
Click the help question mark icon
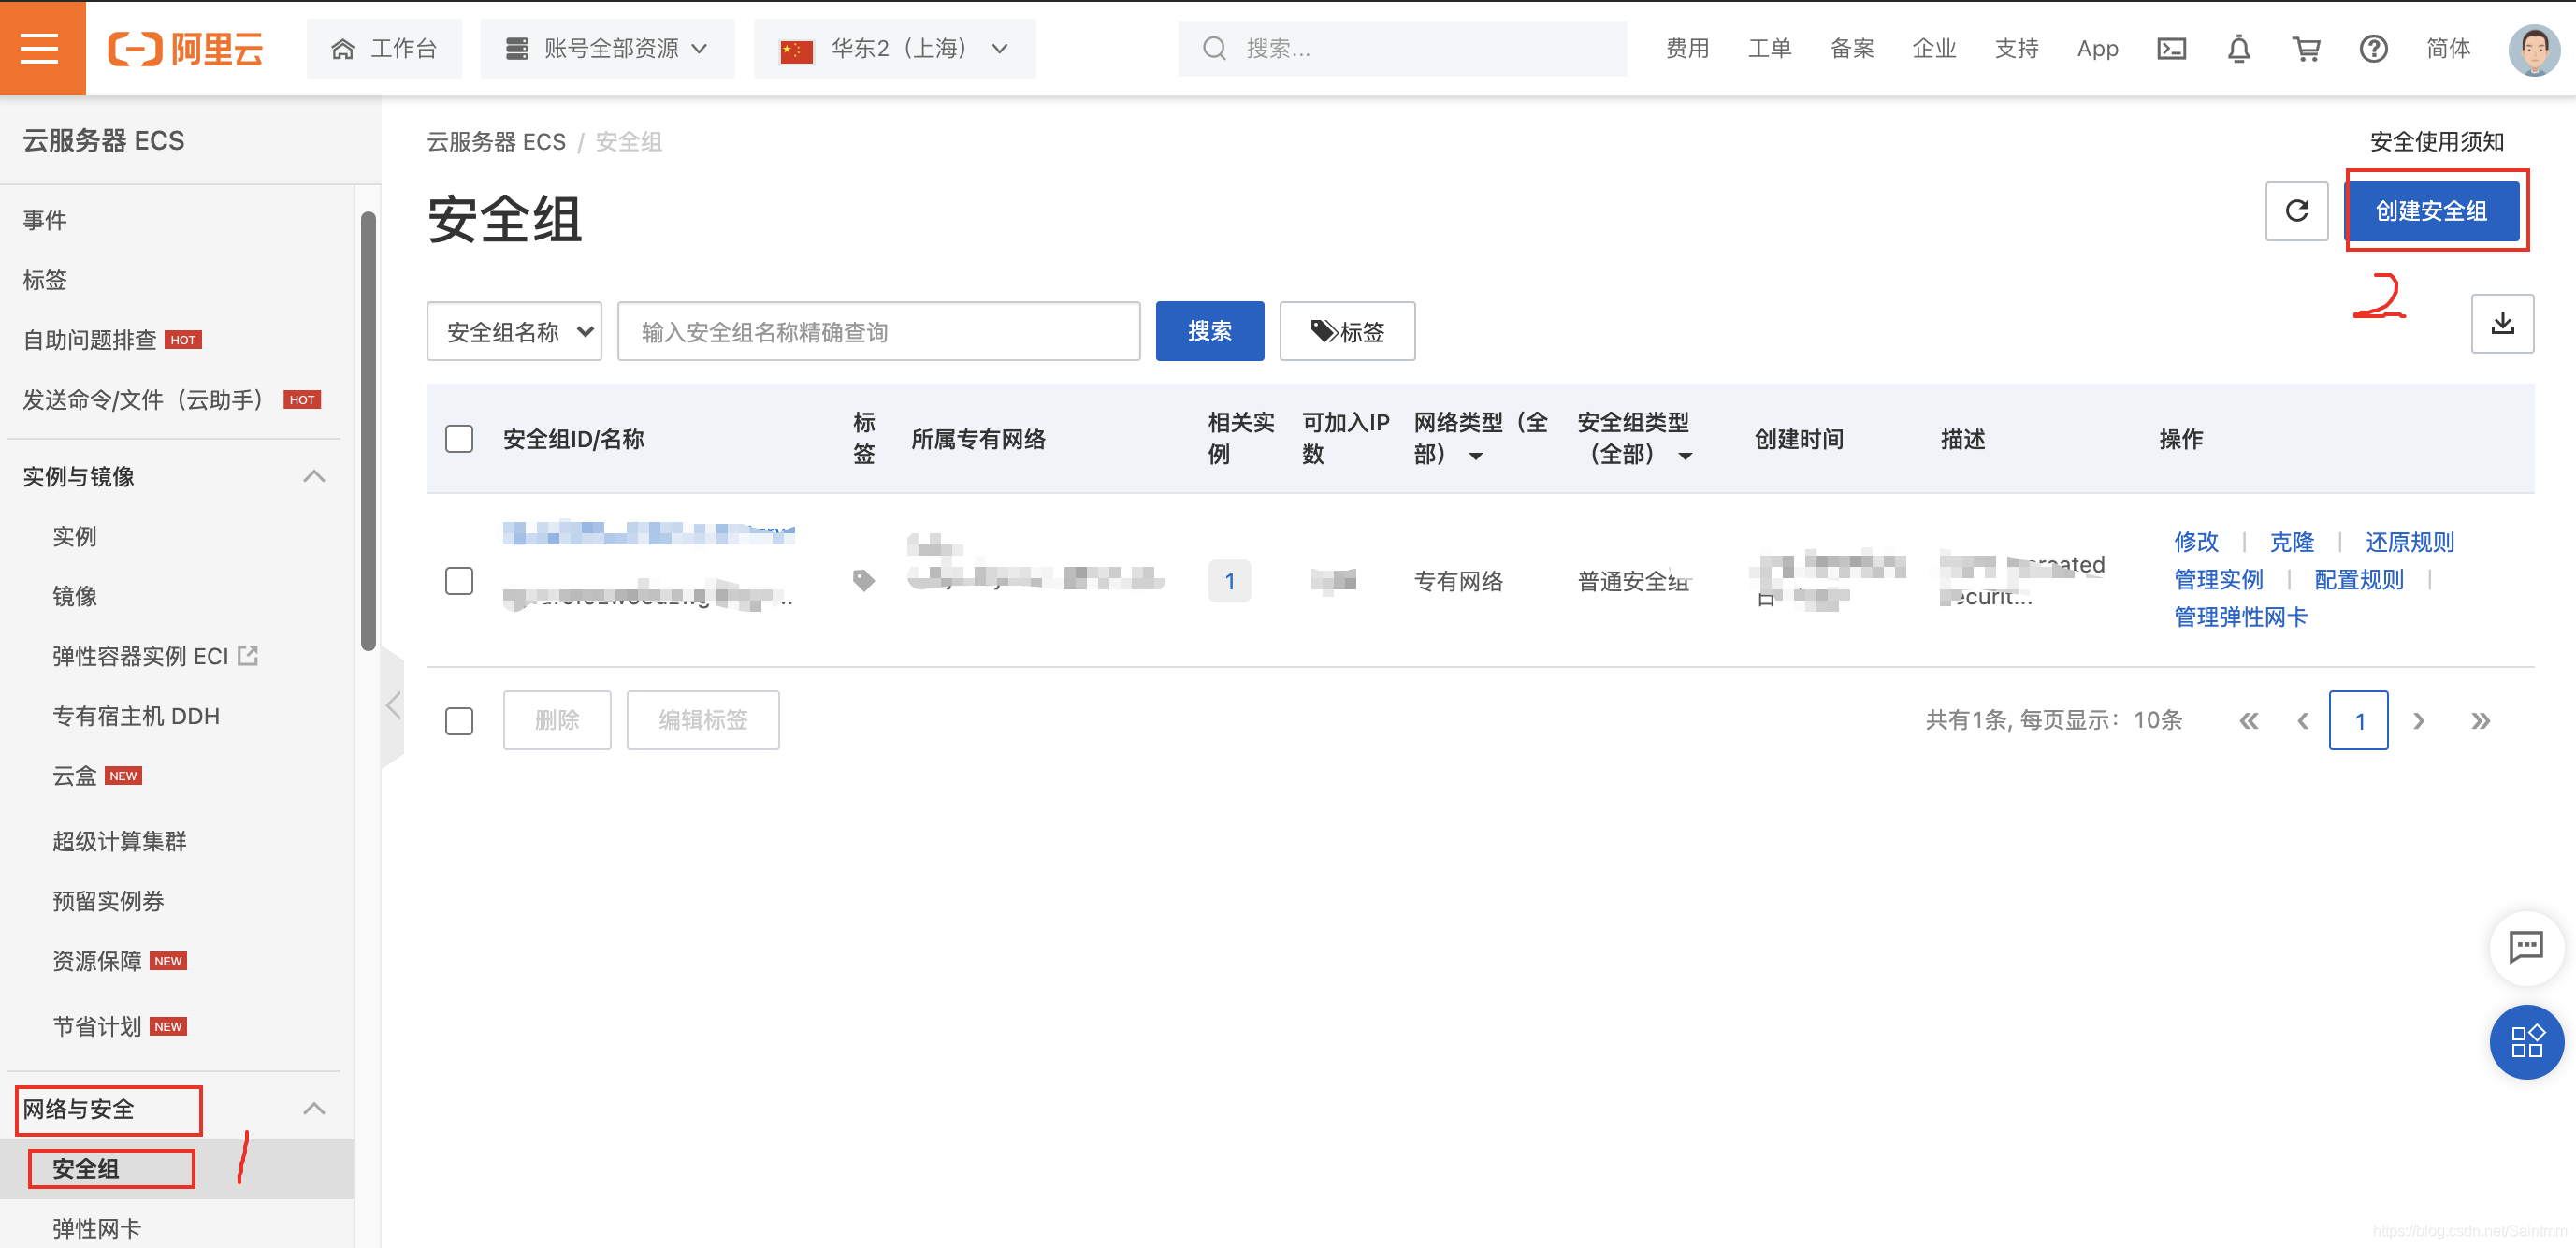click(2372, 48)
